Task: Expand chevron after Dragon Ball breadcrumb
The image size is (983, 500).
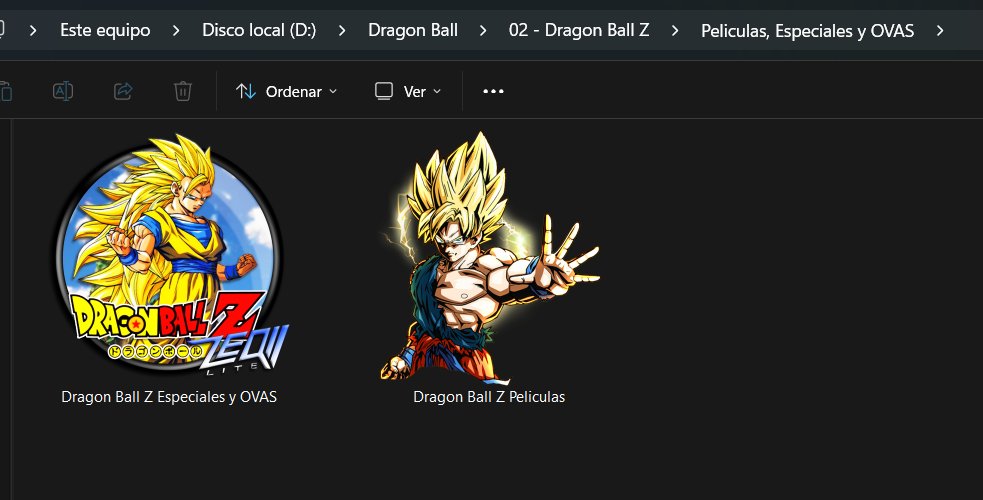Action: coord(483,30)
